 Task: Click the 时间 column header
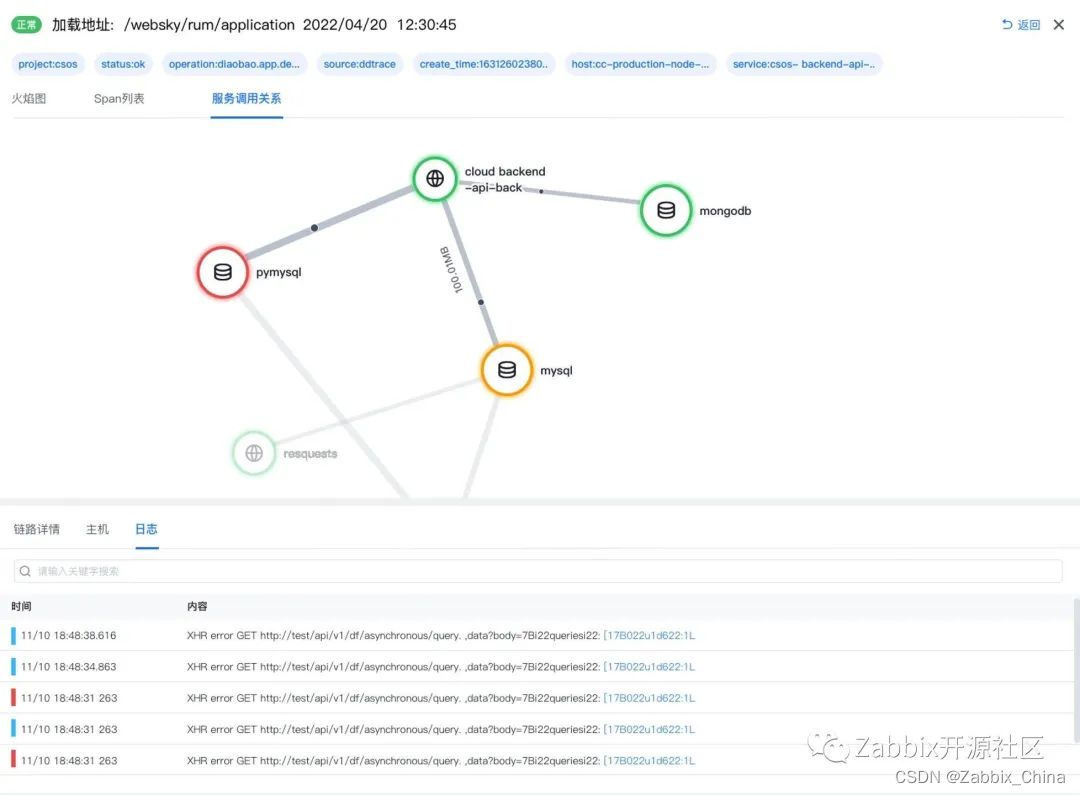click(21, 606)
